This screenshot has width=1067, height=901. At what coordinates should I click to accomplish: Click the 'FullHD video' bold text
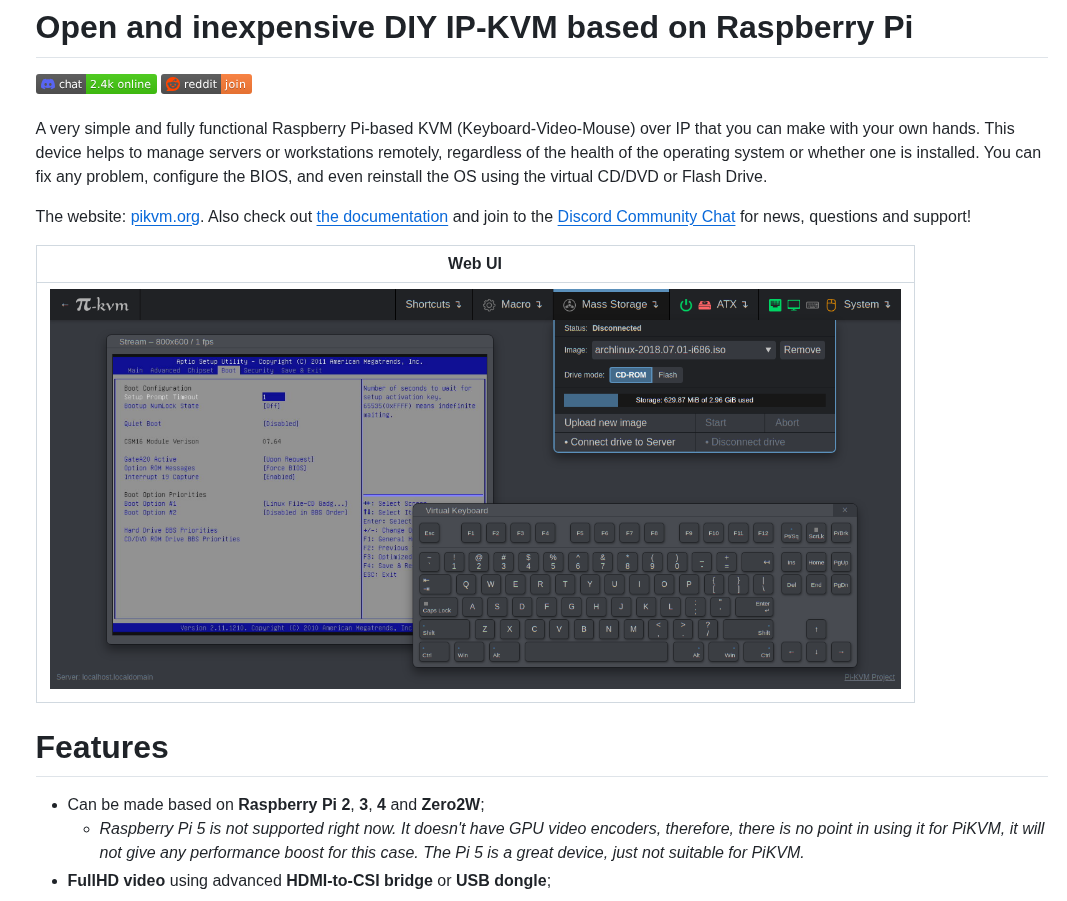116,881
